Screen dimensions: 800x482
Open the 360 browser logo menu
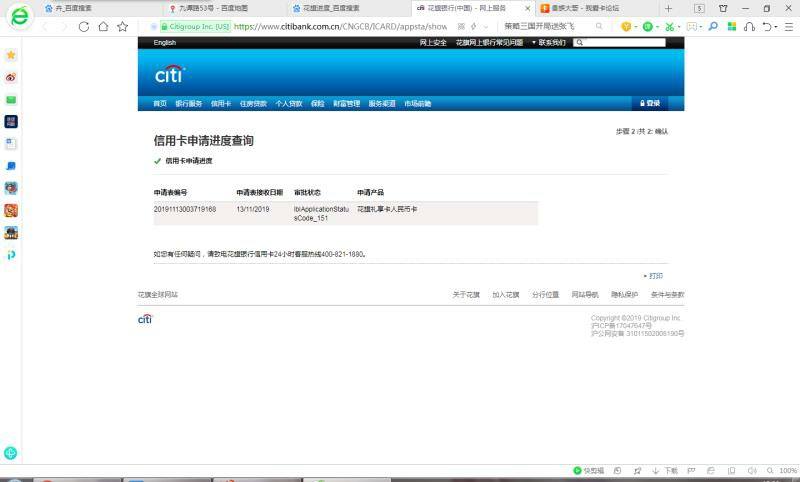click(20, 16)
